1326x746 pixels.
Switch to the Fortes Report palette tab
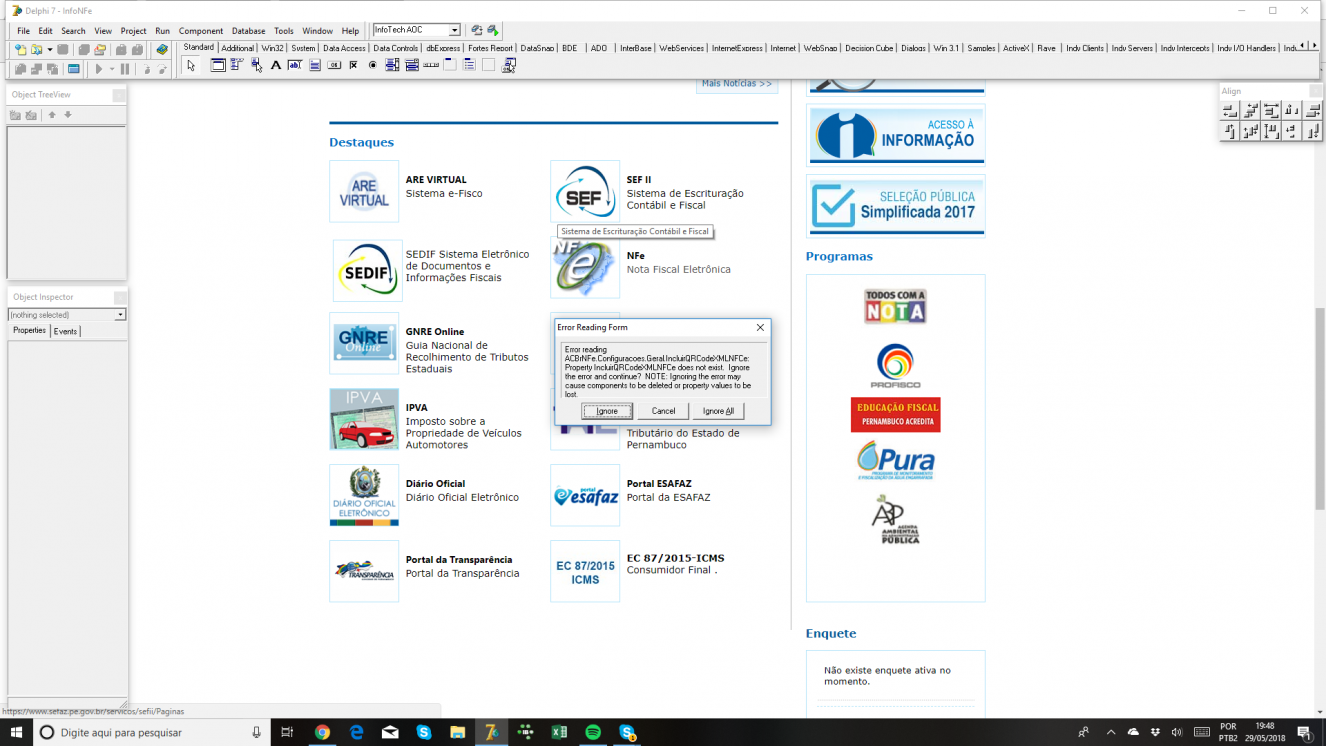[x=490, y=48]
